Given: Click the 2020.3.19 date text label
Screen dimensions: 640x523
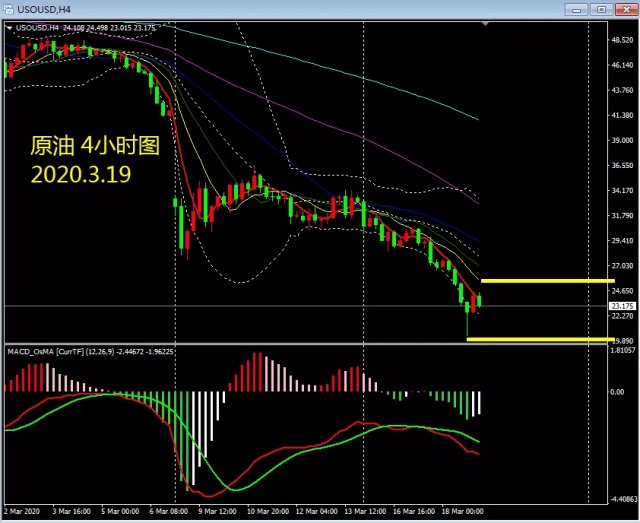Looking at the screenshot, I should 81,174.
